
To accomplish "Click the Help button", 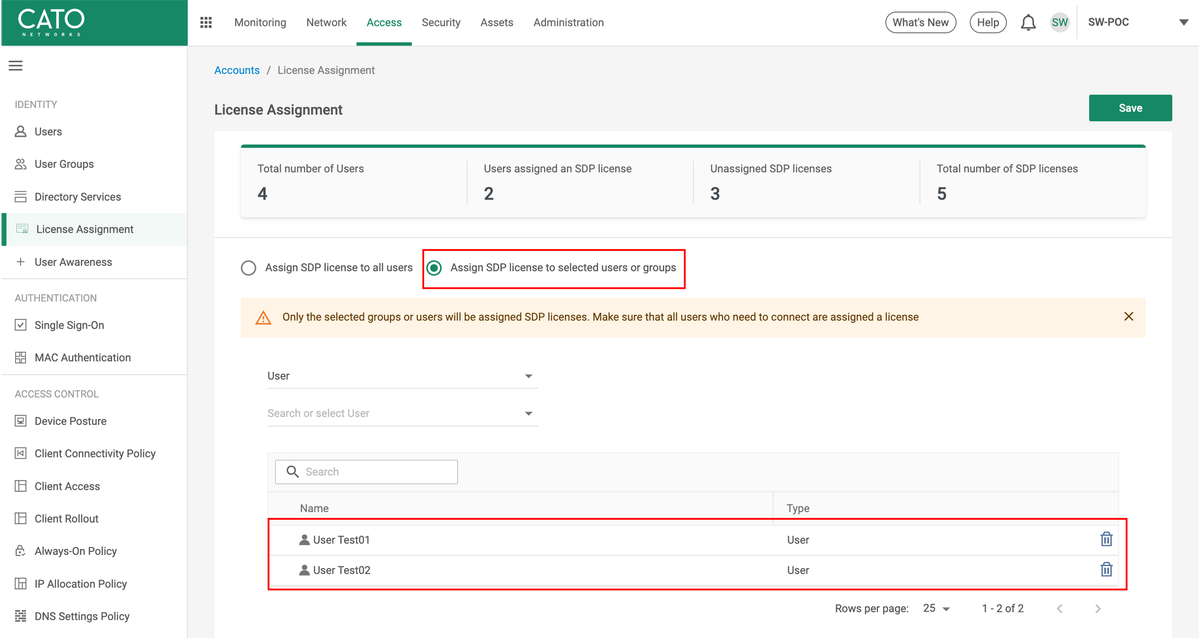I will pyautogui.click(x=988, y=22).
